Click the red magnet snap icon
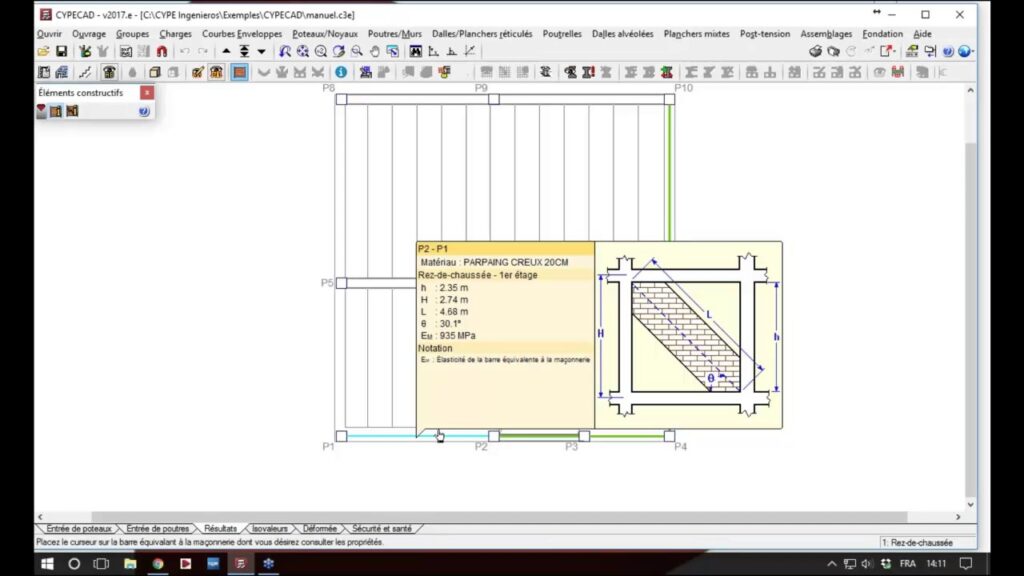This screenshot has width=1024, height=576. (162, 51)
